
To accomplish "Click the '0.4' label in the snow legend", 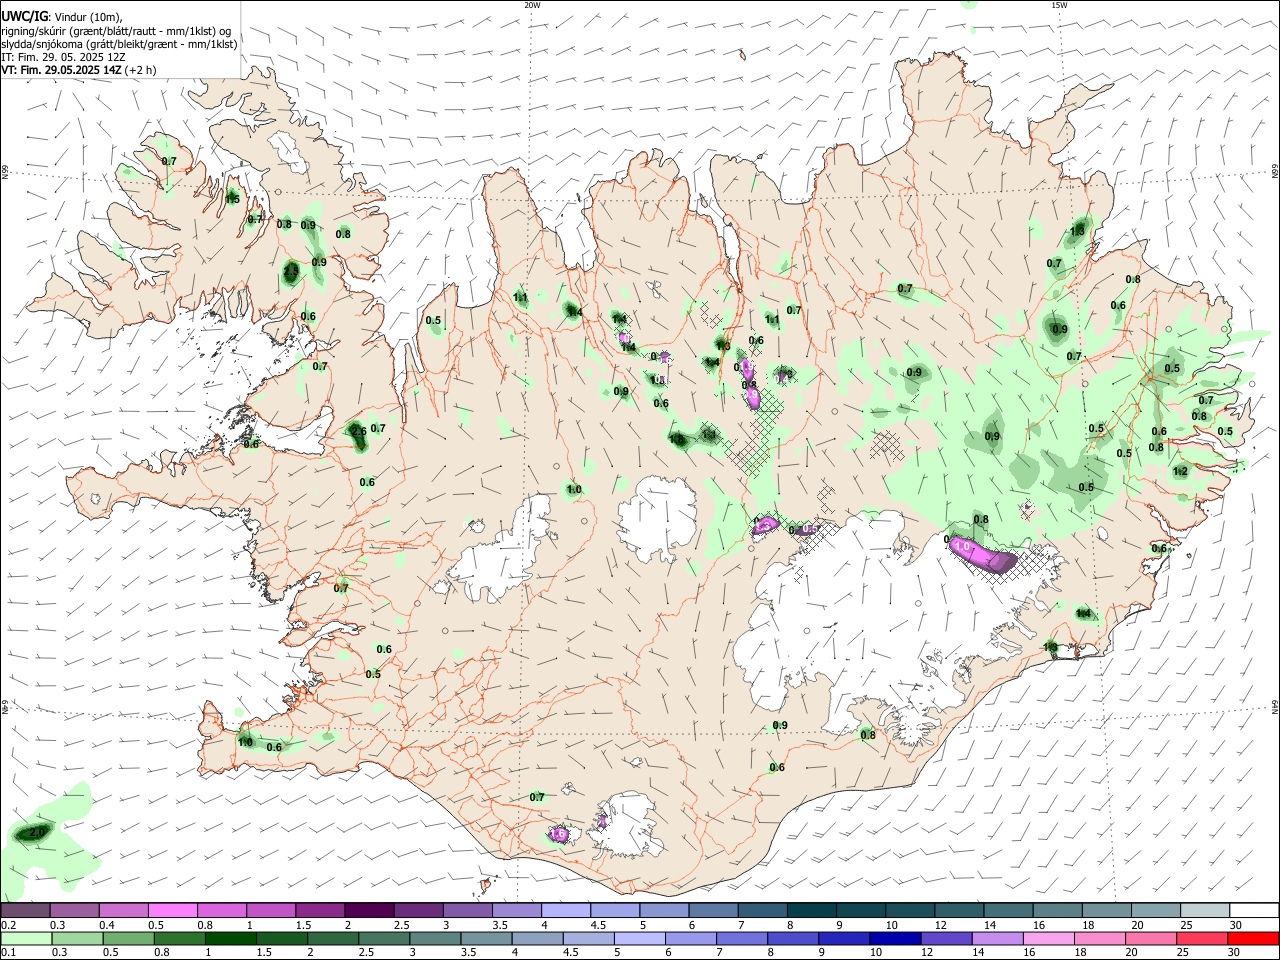I will point(107,925).
